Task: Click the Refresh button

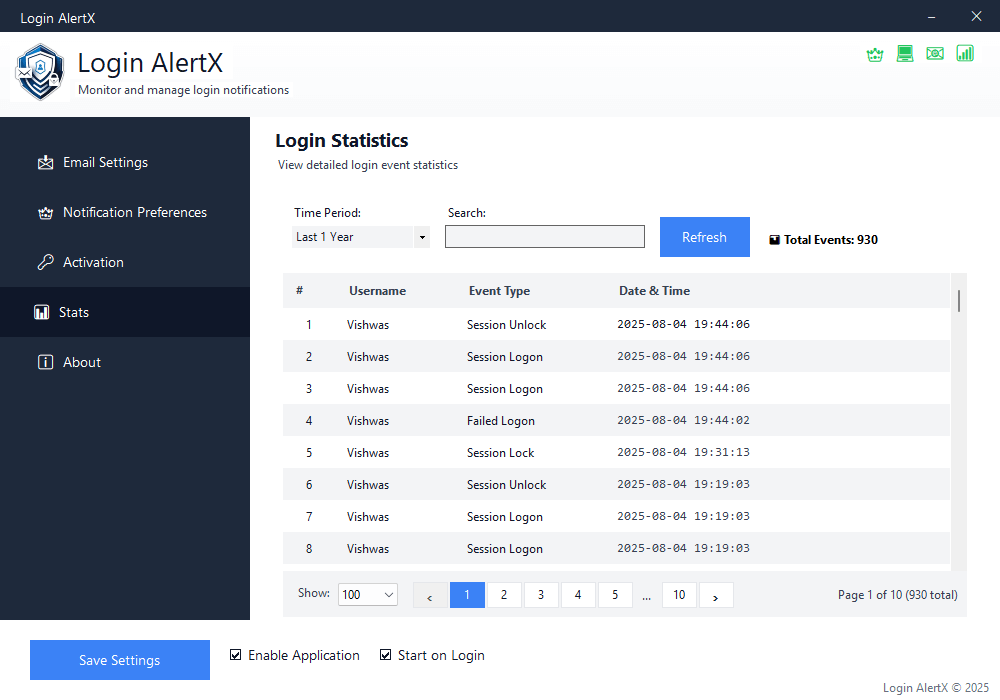Action: (705, 237)
